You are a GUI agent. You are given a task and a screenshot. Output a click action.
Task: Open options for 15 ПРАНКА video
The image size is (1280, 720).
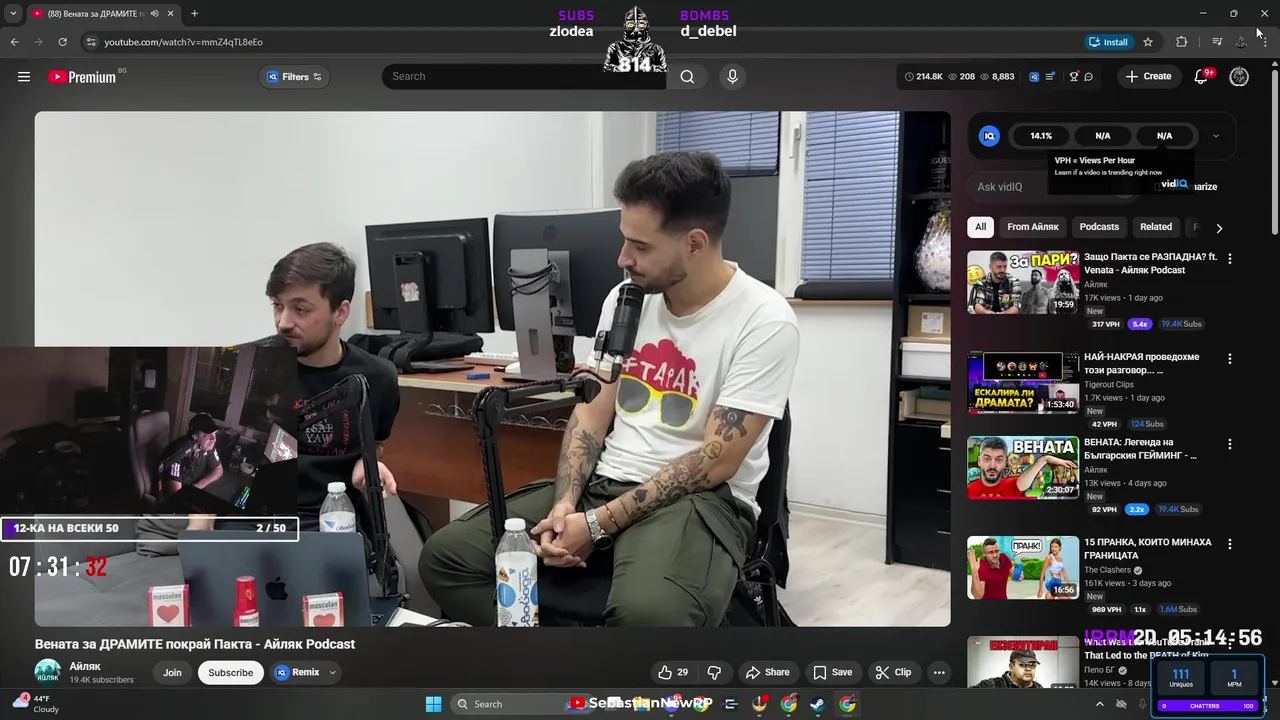coord(1230,544)
